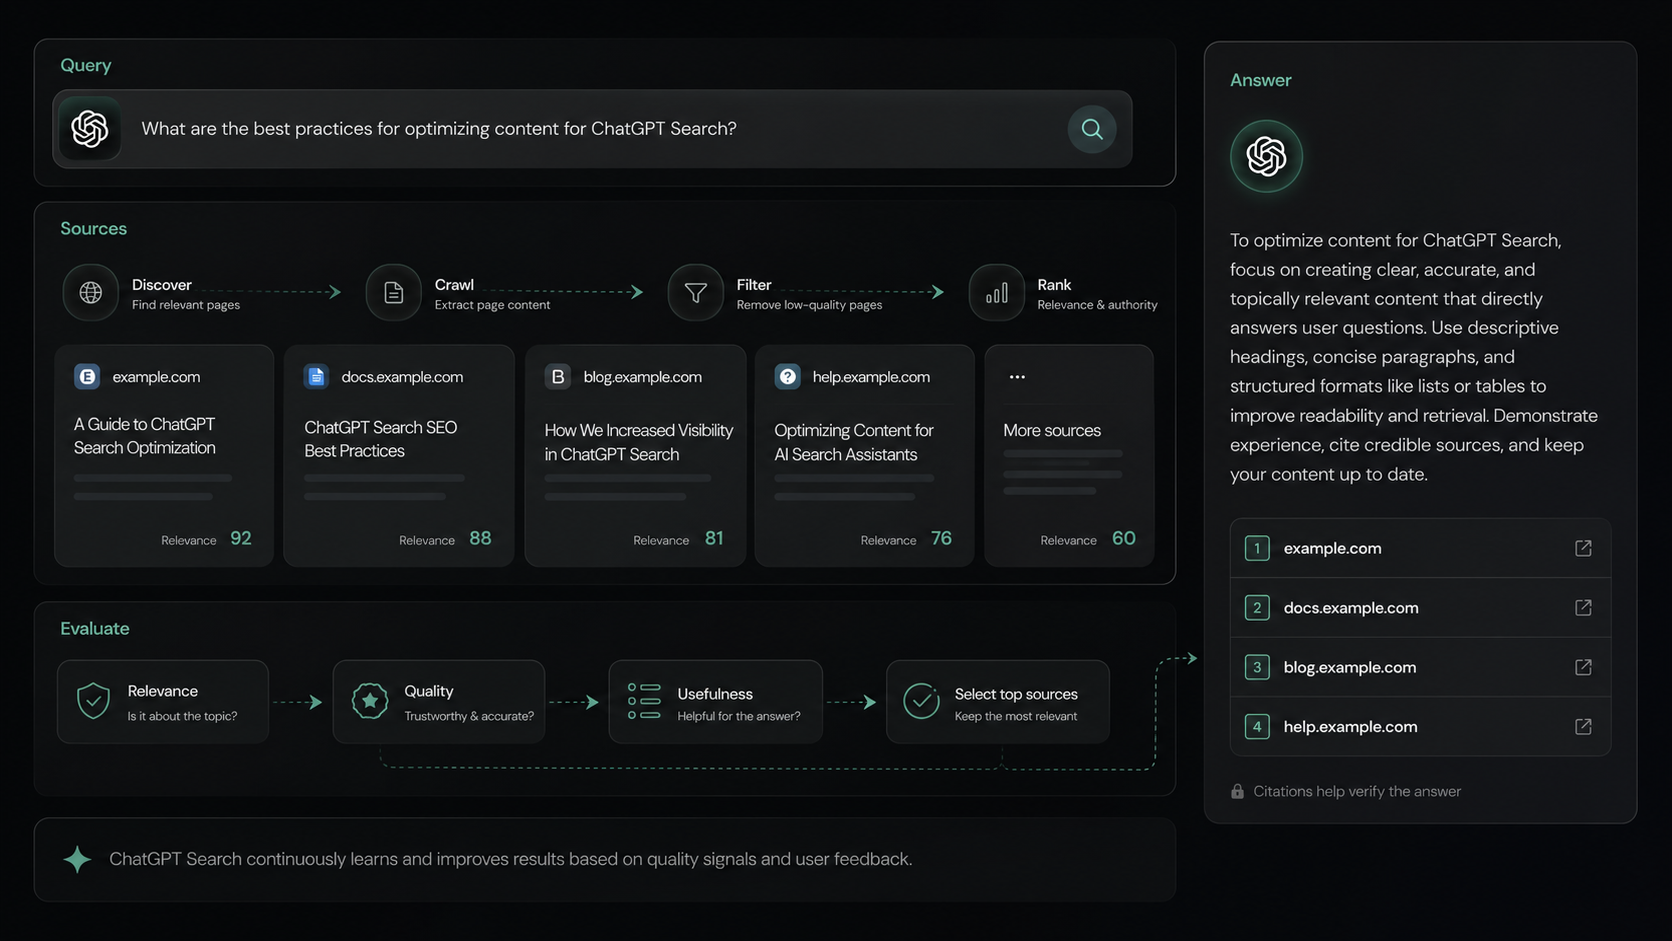The width and height of the screenshot is (1672, 941).
Task: Click the example.com favicon on source card
Action: pos(87,377)
